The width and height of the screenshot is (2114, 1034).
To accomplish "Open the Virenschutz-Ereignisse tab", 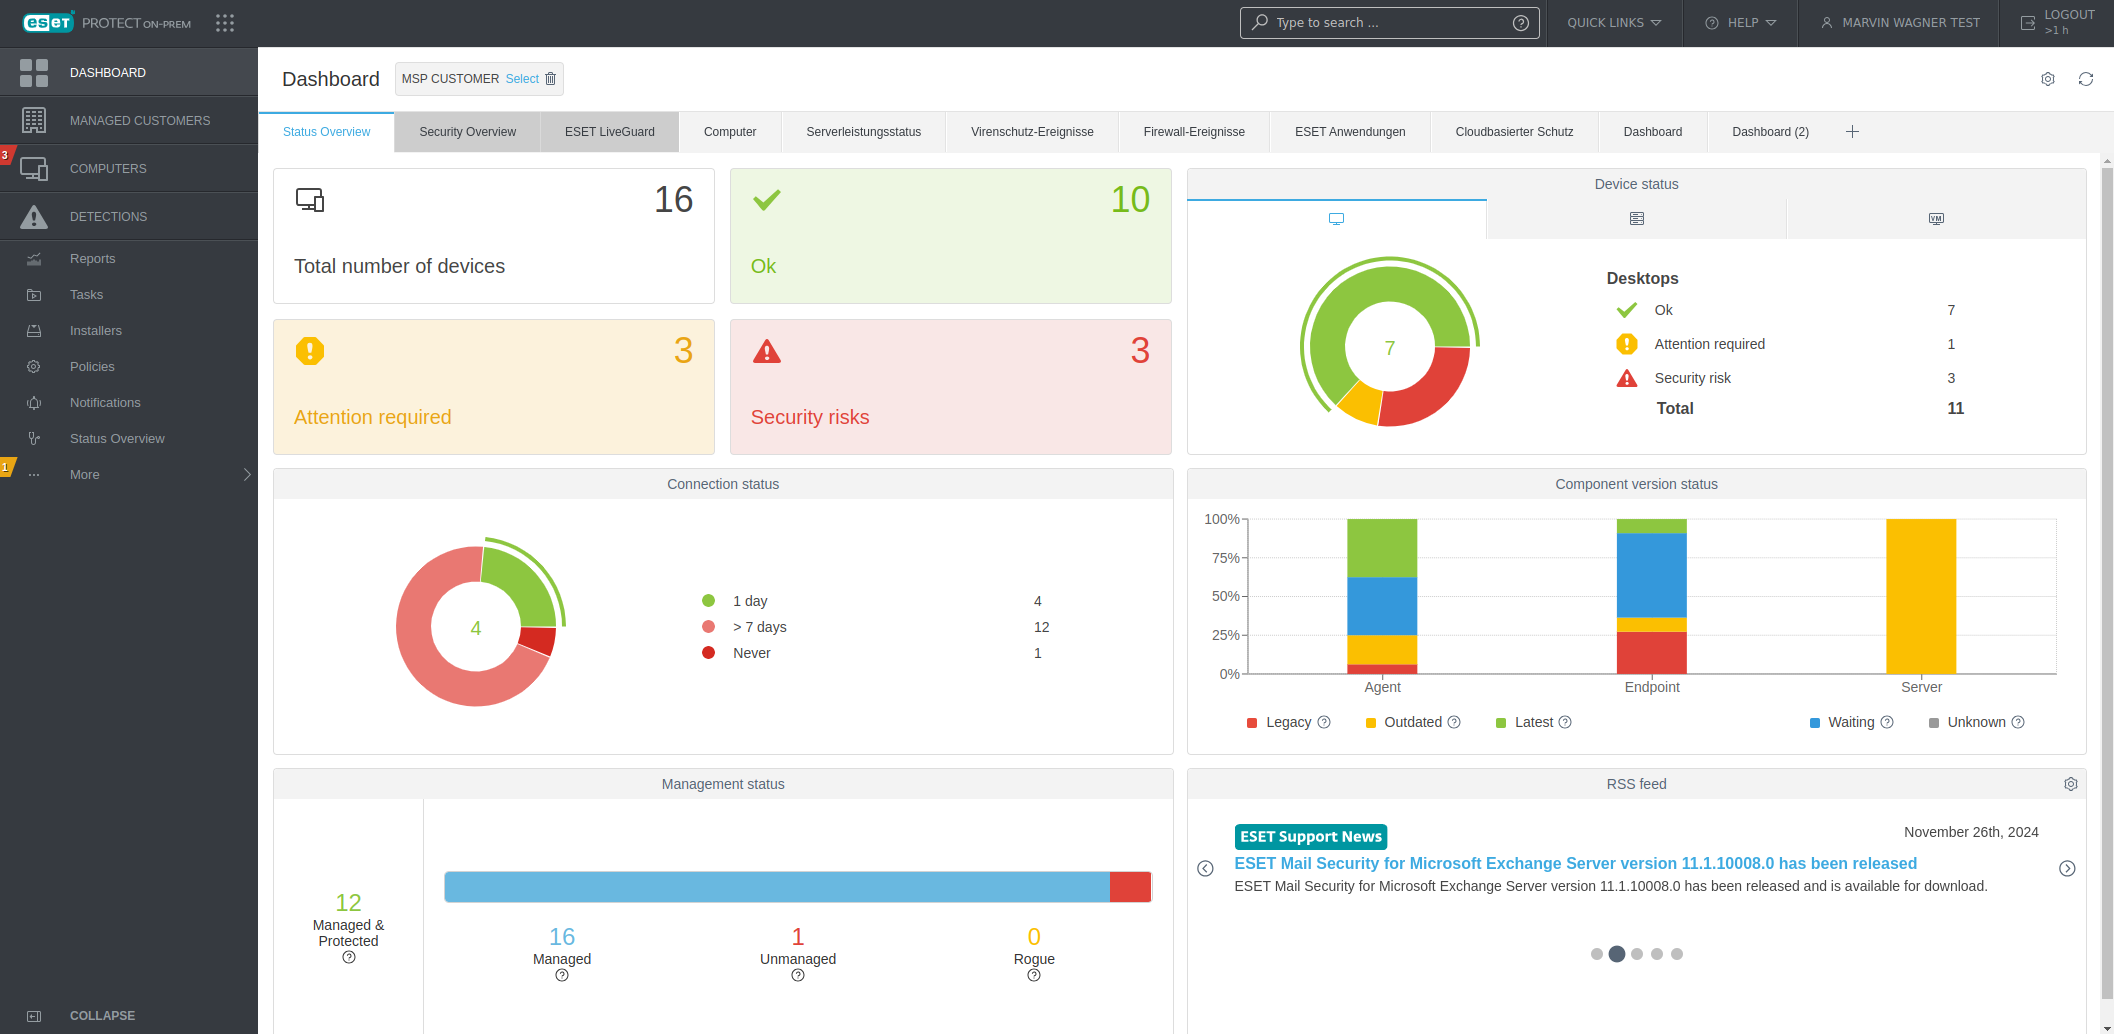I will tap(1032, 132).
